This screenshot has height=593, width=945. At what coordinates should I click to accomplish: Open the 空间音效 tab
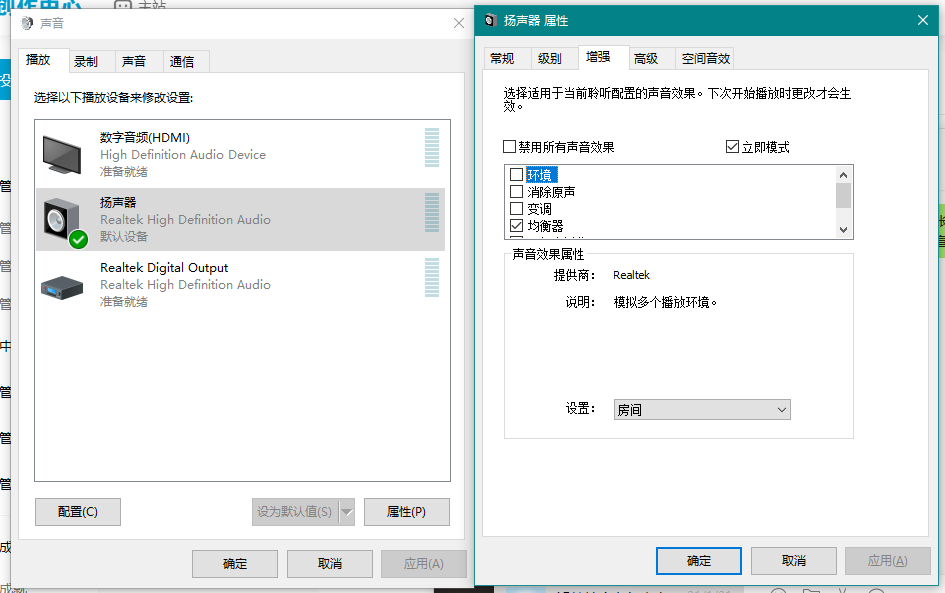point(706,59)
